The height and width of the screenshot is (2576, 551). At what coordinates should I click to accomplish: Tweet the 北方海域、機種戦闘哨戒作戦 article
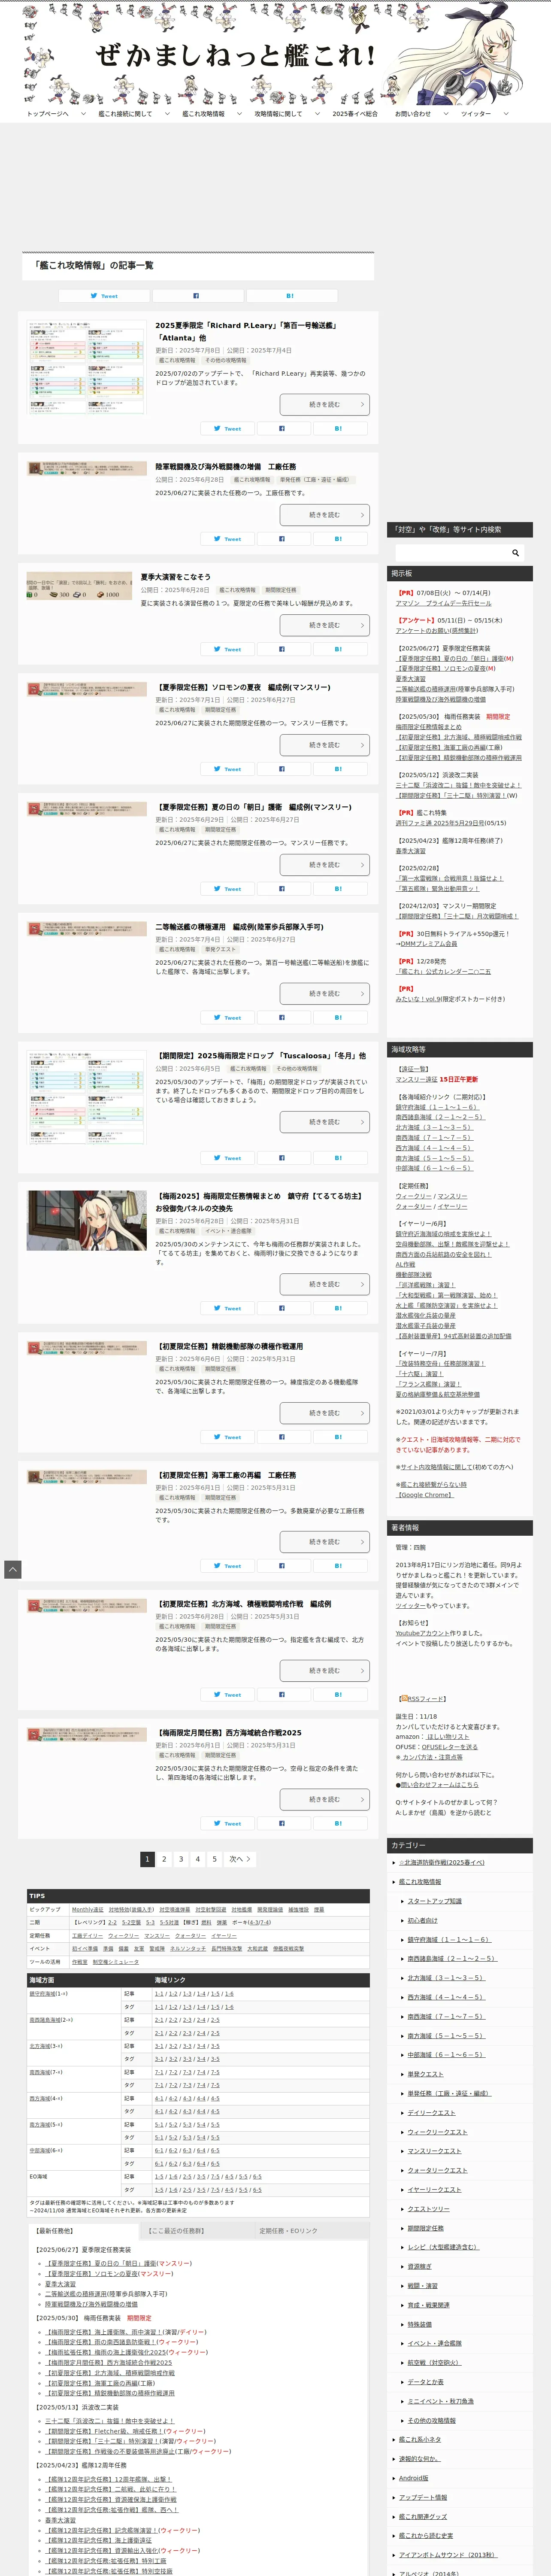(x=227, y=1695)
